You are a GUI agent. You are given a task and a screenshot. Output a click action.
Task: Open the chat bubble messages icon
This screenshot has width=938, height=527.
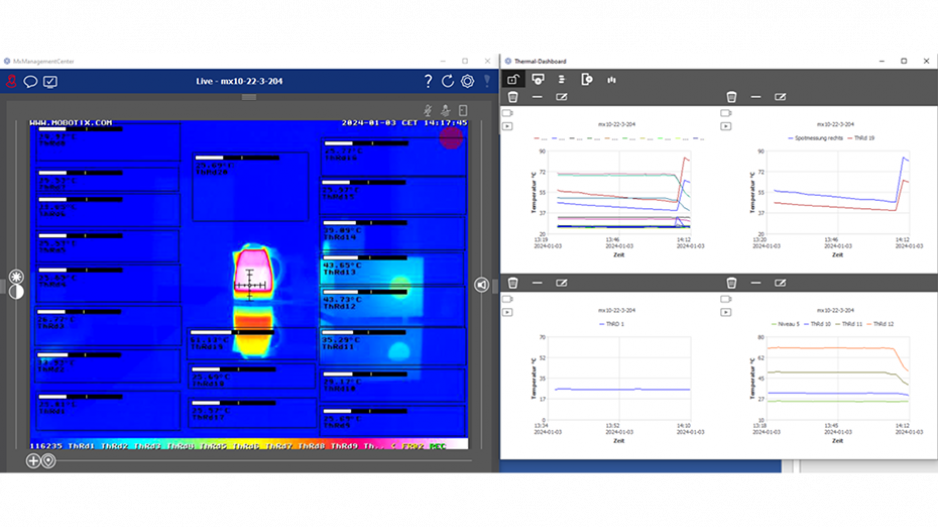click(31, 81)
